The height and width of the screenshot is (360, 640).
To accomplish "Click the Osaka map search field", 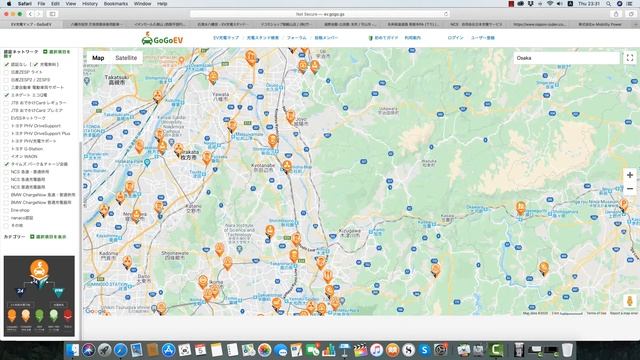I will 567,58.
